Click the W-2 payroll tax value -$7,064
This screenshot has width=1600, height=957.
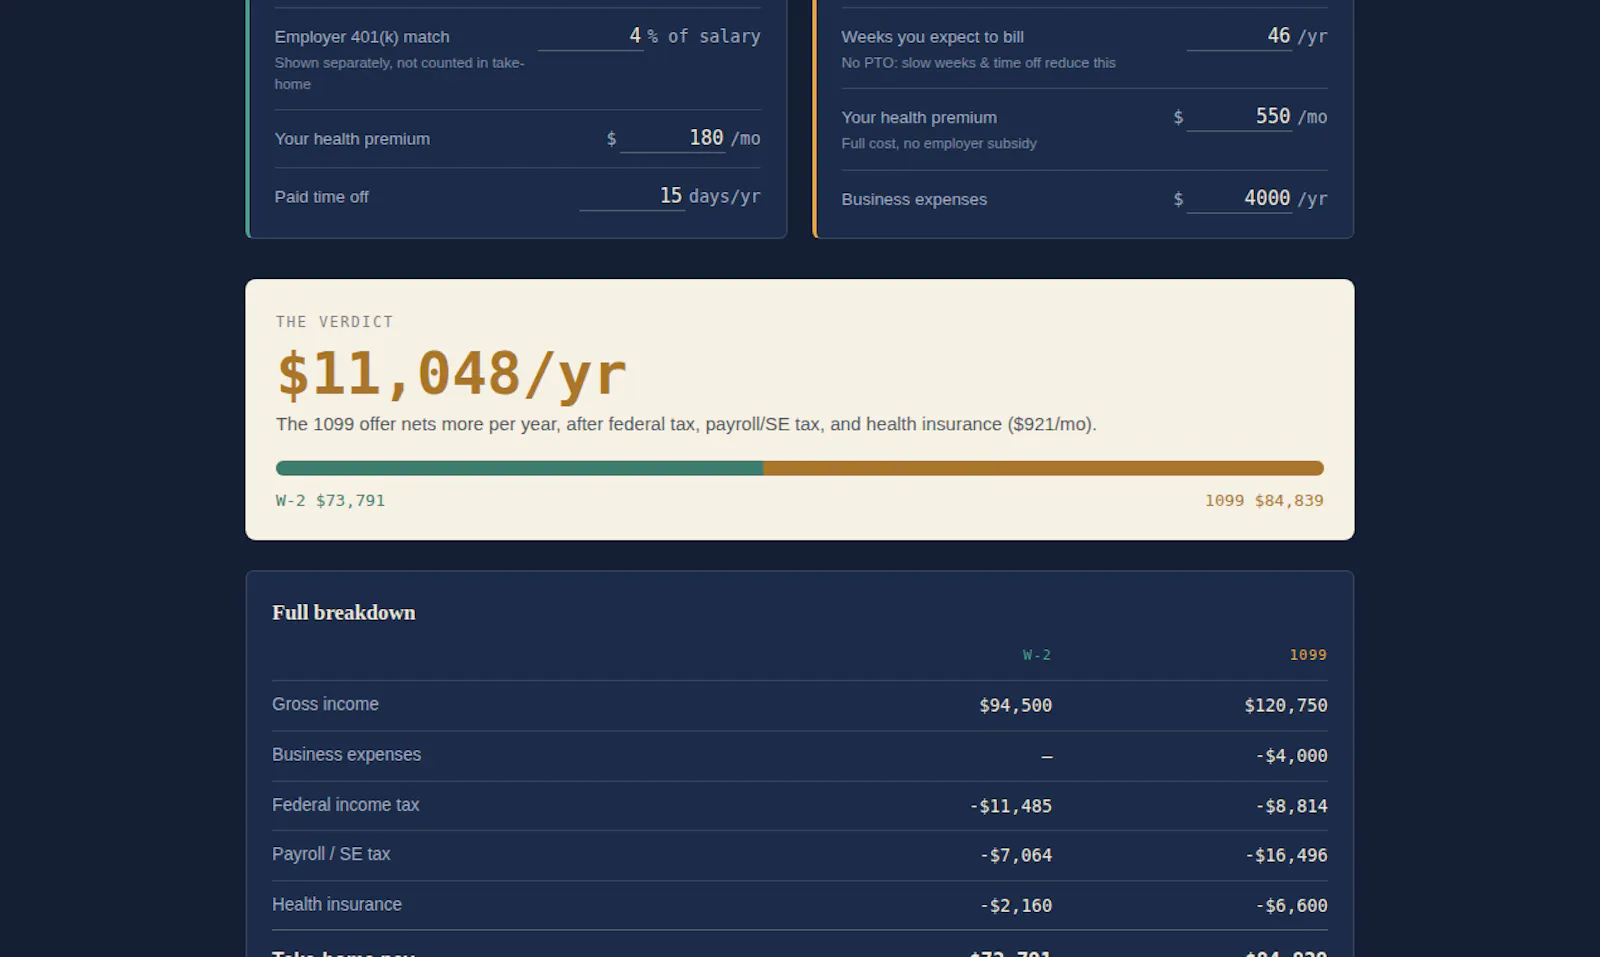1015,855
